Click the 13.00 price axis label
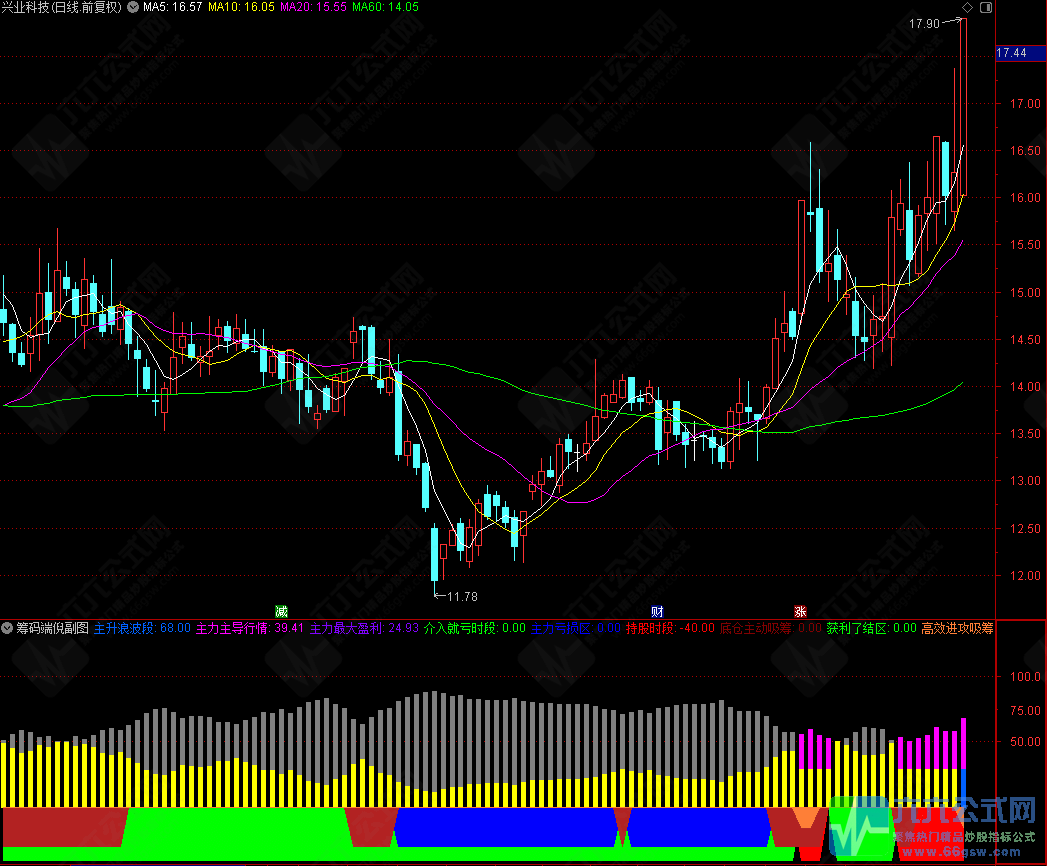The width and height of the screenshot is (1047, 866). coord(1025,481)
